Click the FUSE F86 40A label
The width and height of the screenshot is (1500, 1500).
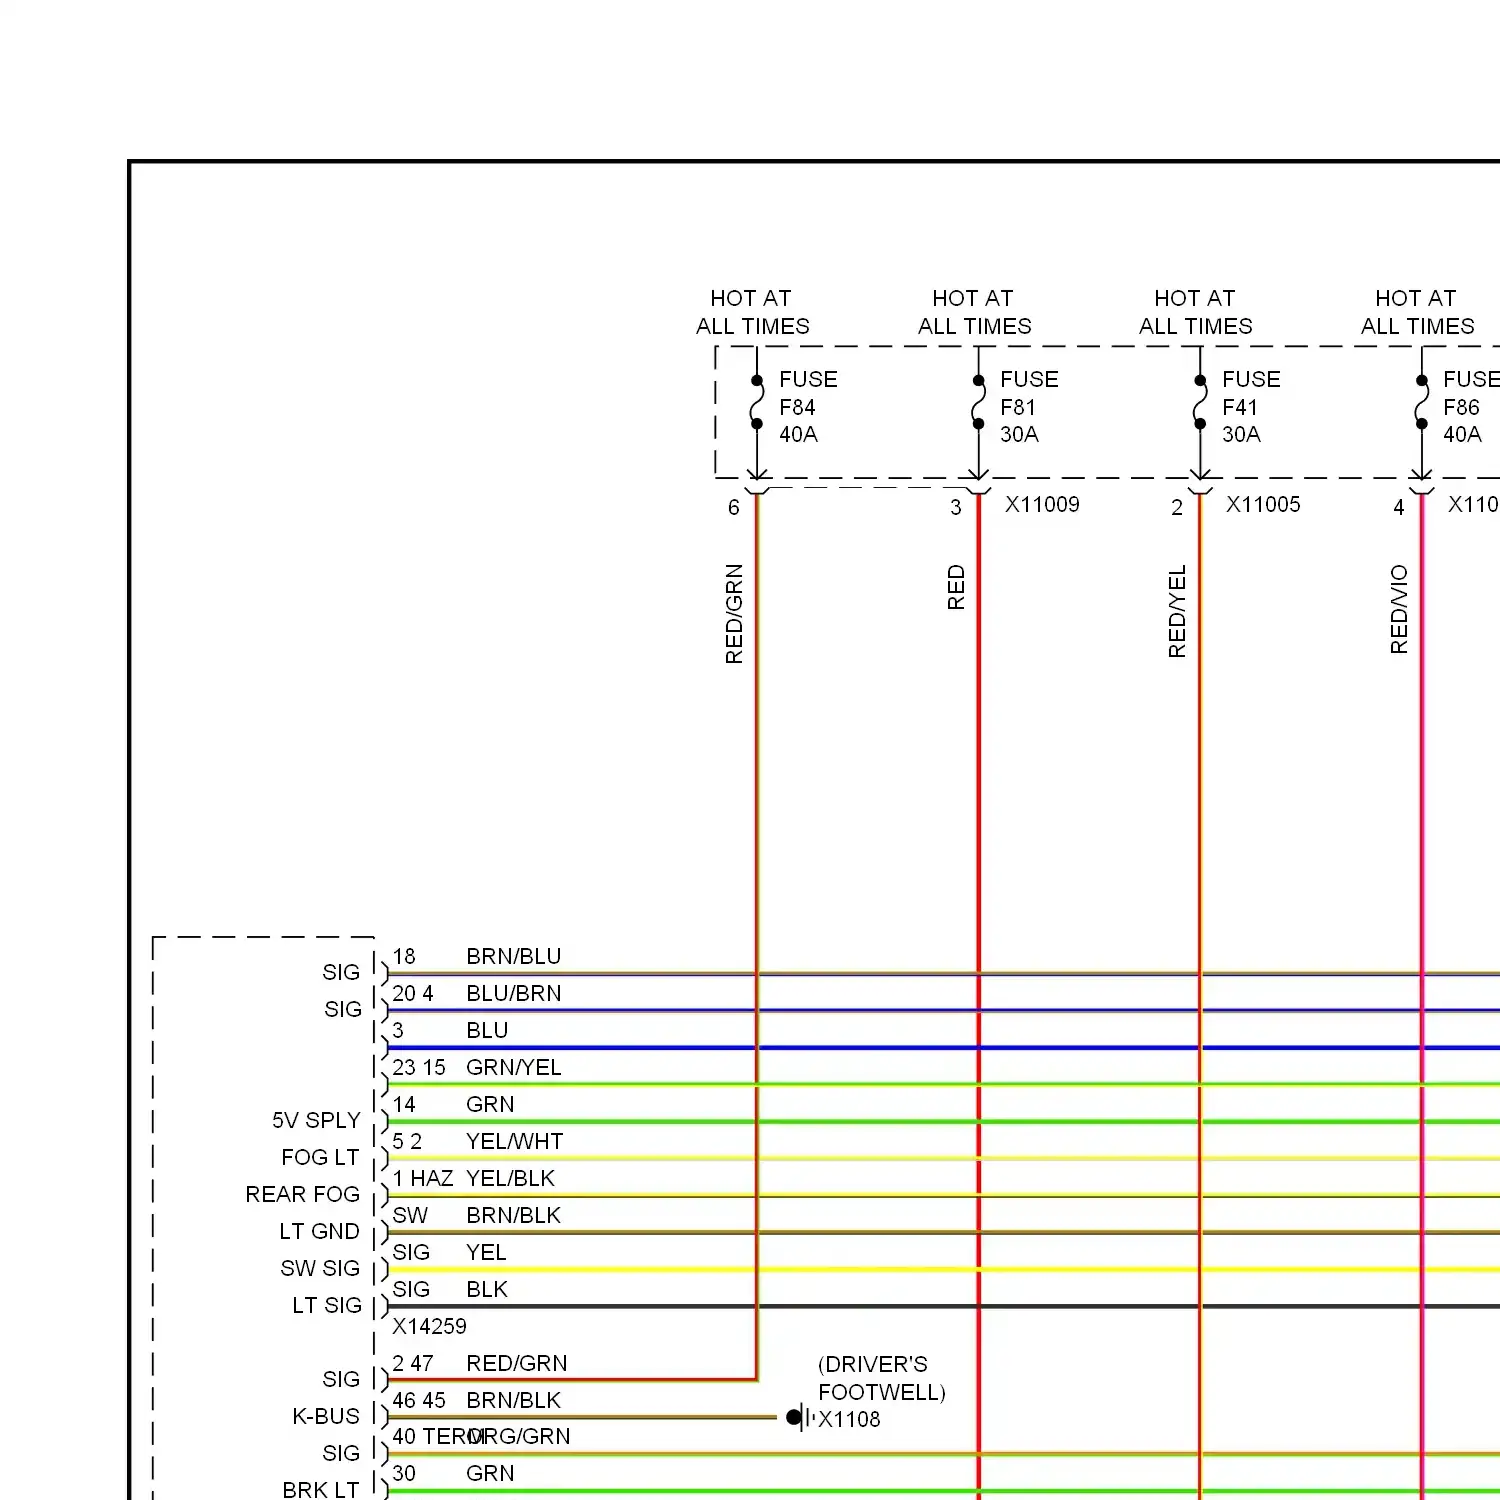tap(1471, 407)
